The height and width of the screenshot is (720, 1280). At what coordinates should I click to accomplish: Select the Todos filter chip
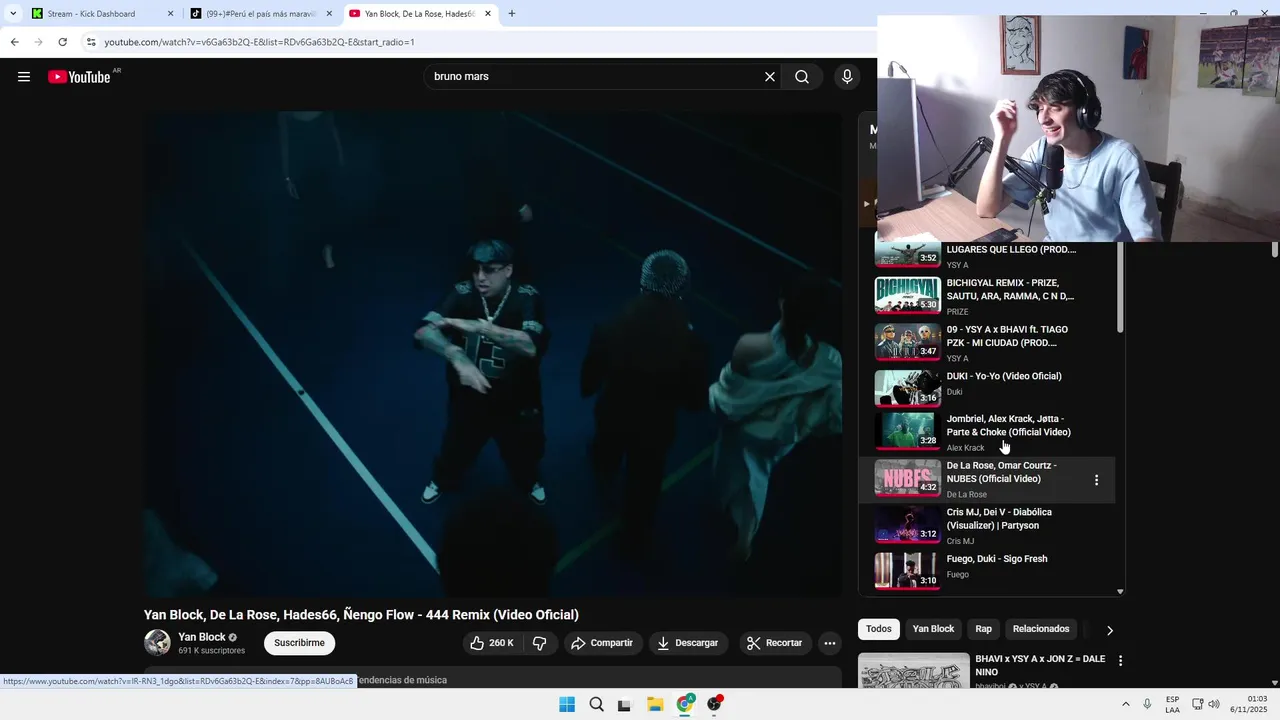pos(879,629)
